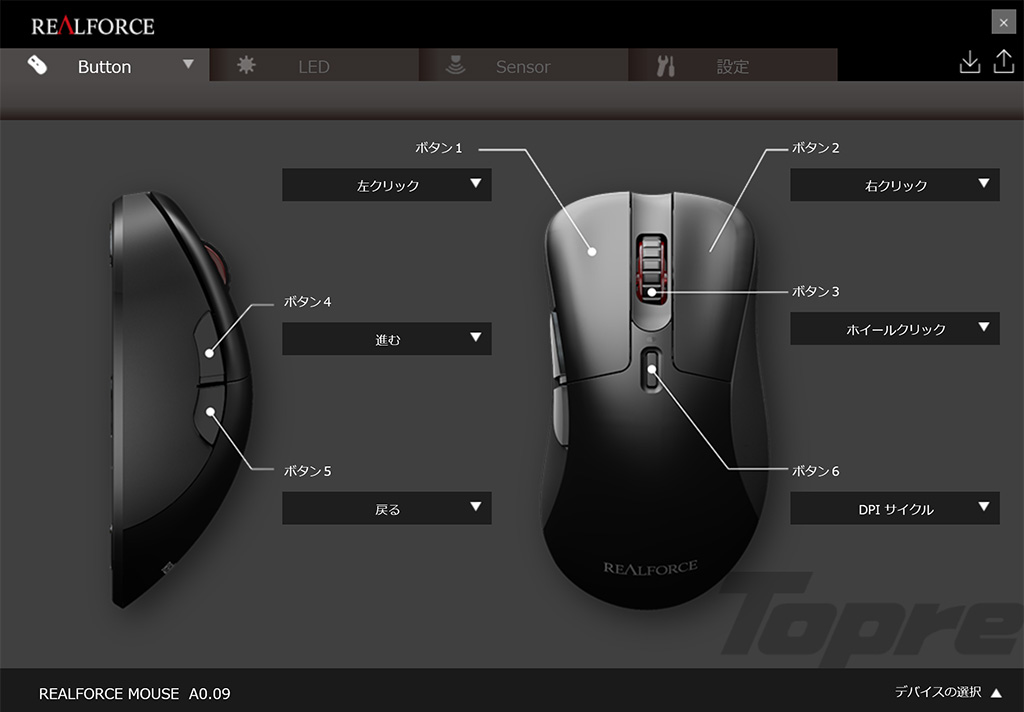This screenshot has height=712, width=1024.
Task: Click the REALFORCE logo in header
Action: click(x=93, y=26)
